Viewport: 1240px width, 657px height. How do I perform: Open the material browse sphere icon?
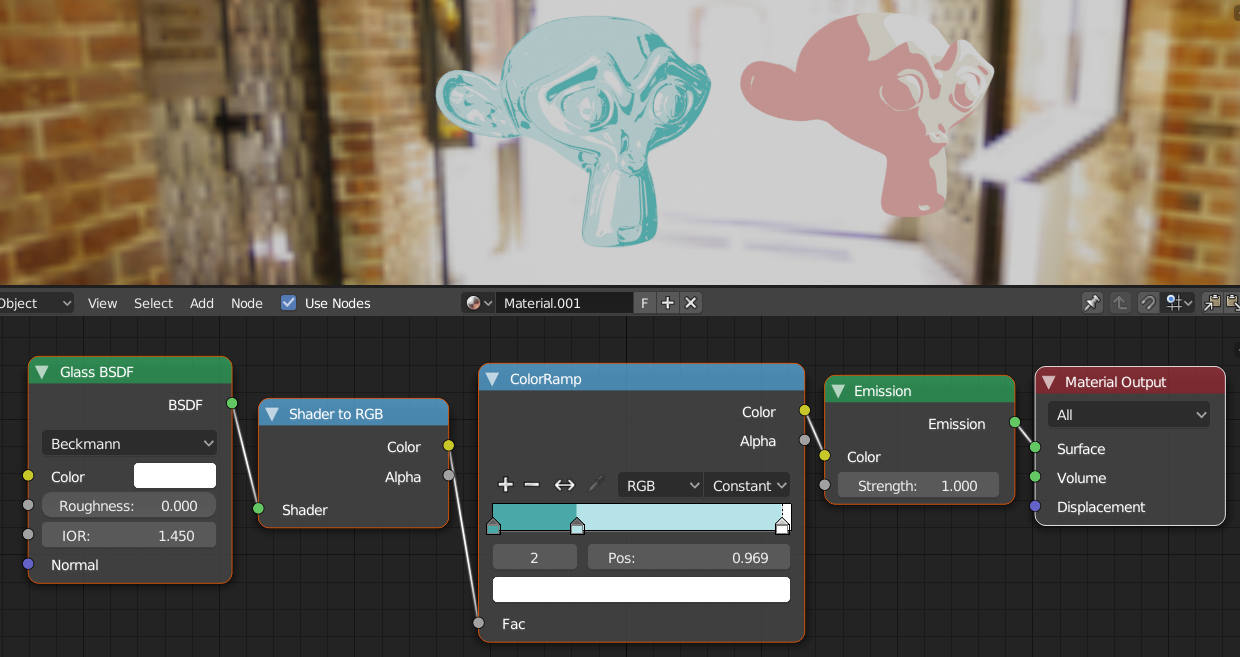[x=479, y=303]
